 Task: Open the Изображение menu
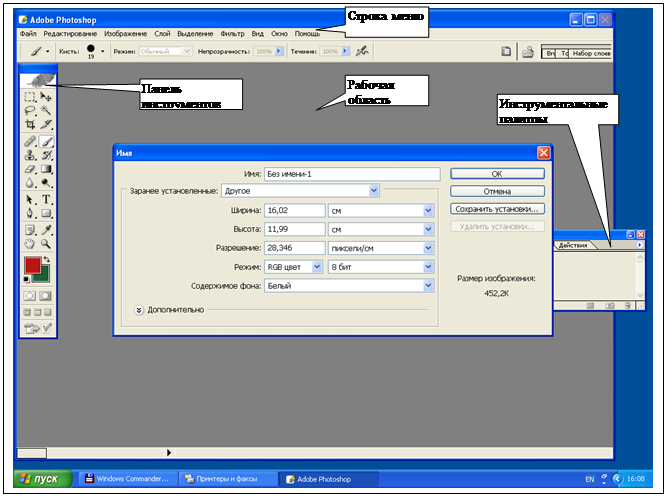click(125, 34)
